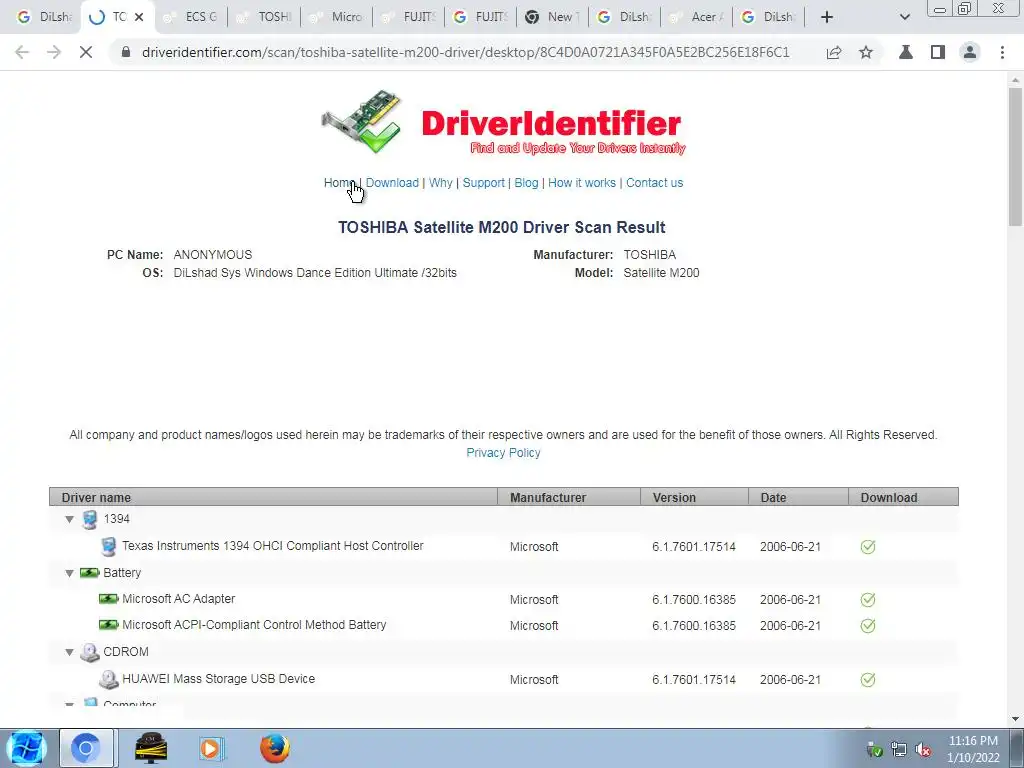Viewport: 1024px width, 768px height.
Task: Open the Contact us link
Action: 654,183
